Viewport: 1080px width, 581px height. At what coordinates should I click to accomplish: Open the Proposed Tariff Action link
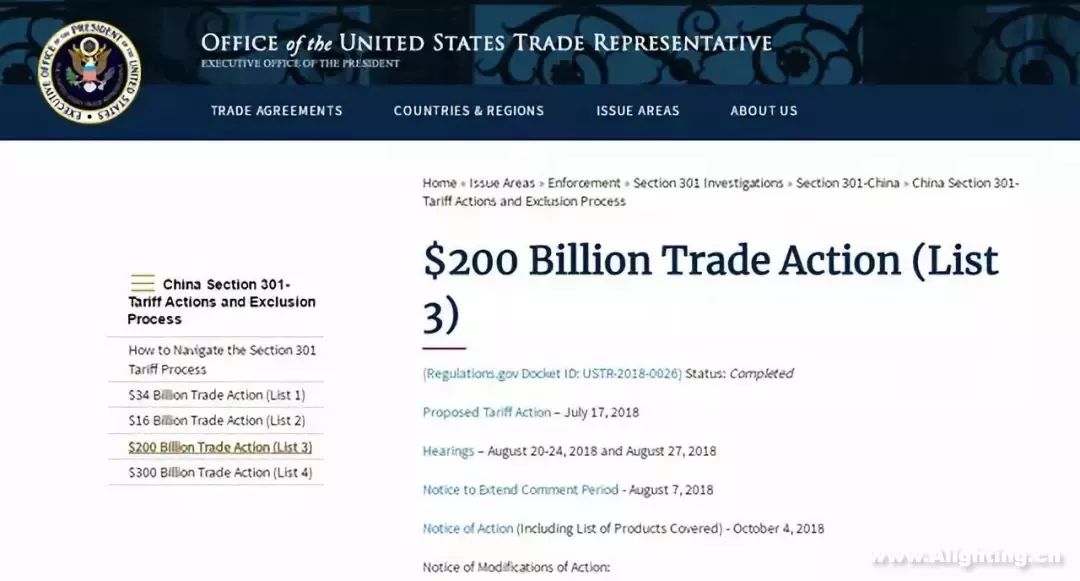point(486,412)
